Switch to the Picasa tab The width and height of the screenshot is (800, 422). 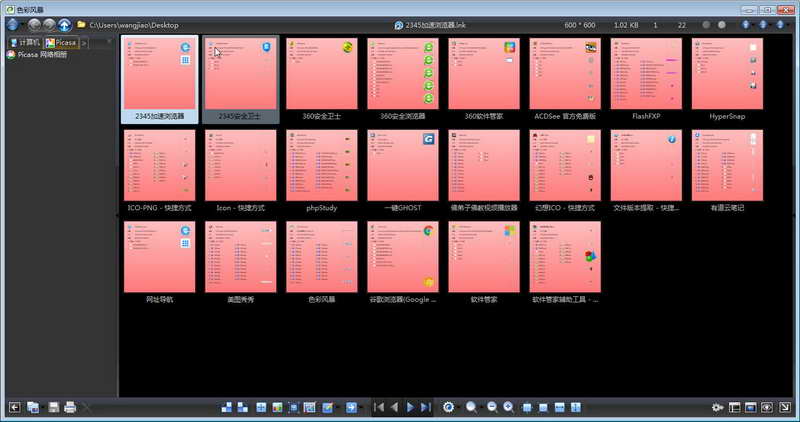[x=61, y=43]
